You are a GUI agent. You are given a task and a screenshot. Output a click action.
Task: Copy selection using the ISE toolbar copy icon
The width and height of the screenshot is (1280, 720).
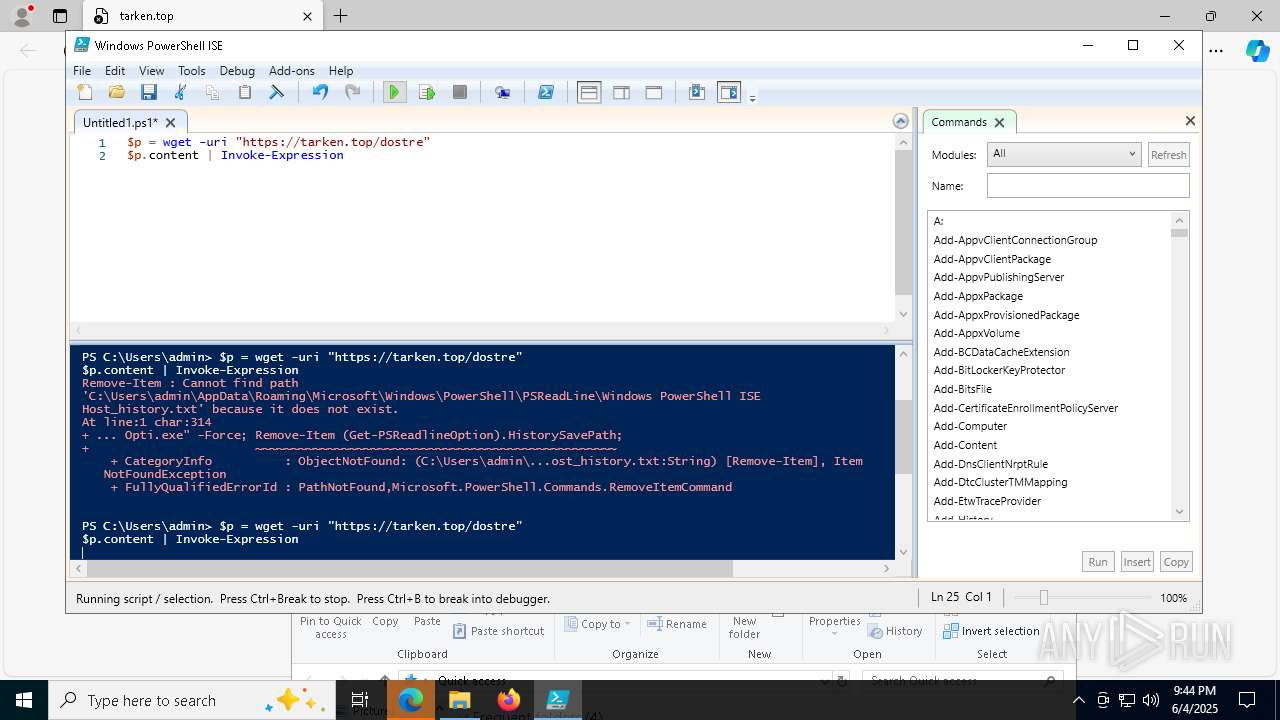pos(212,92)
